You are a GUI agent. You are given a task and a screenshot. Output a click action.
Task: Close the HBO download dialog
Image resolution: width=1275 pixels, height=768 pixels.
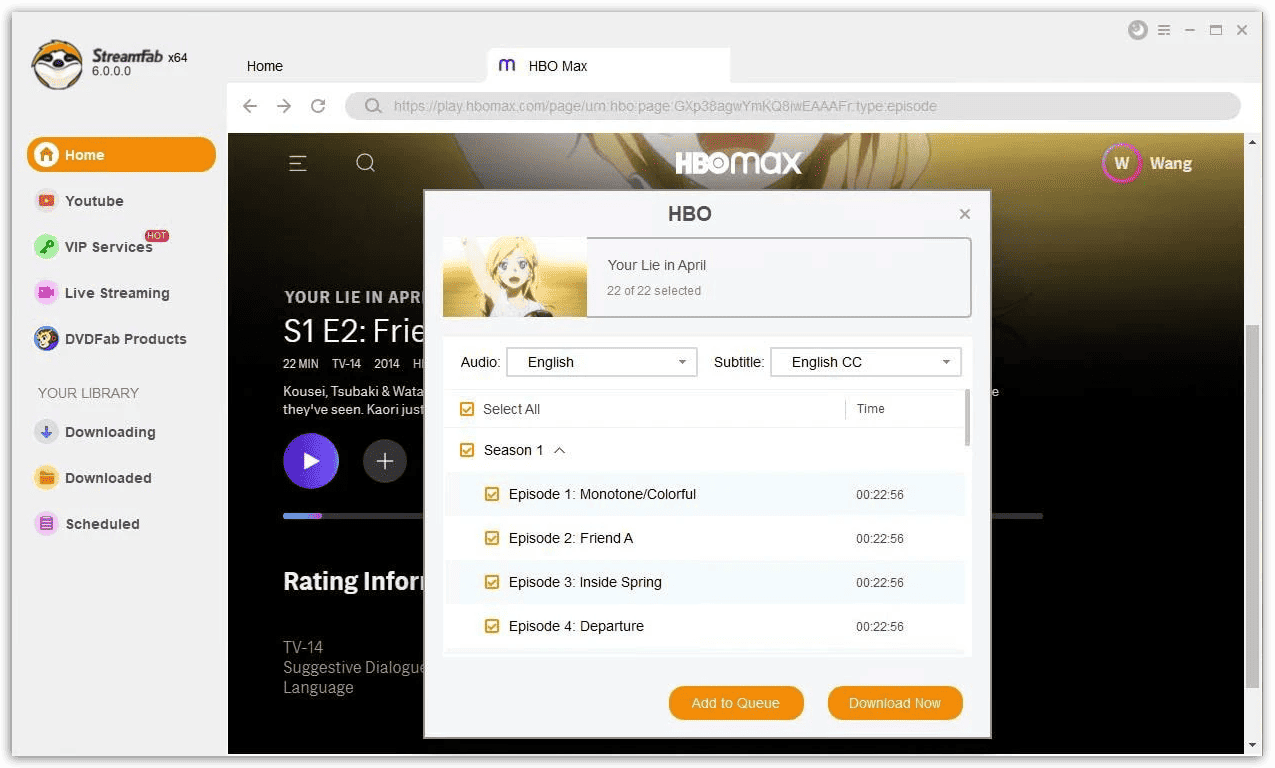(x=965, y=214)
